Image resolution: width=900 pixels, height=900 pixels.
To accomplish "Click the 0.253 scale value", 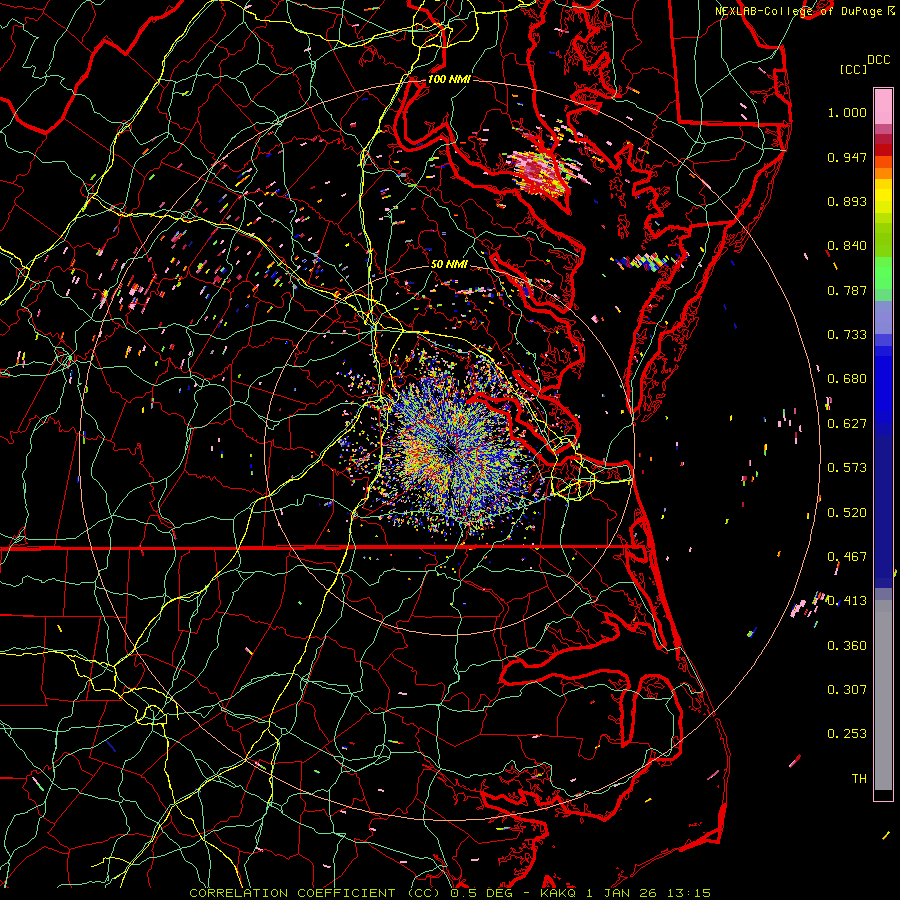I will pyautogui.click(x=847, y=734).
